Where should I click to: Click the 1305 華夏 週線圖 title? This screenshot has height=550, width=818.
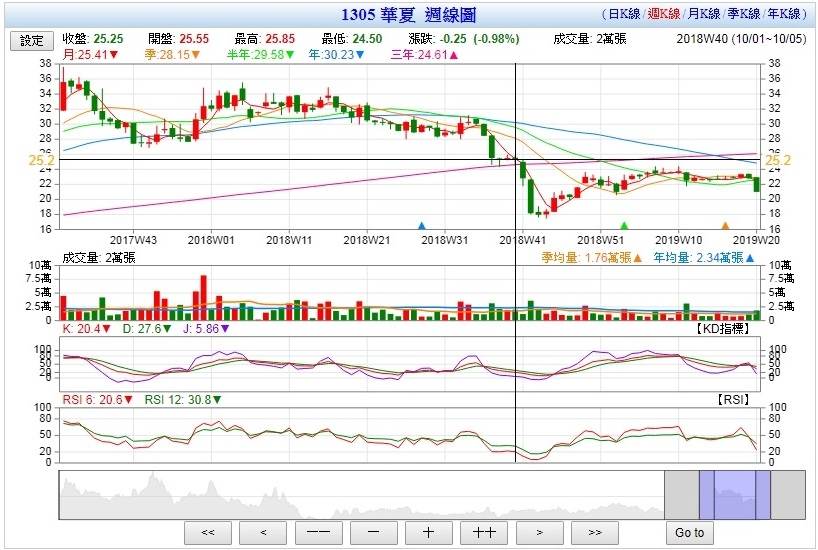(408, 15)
